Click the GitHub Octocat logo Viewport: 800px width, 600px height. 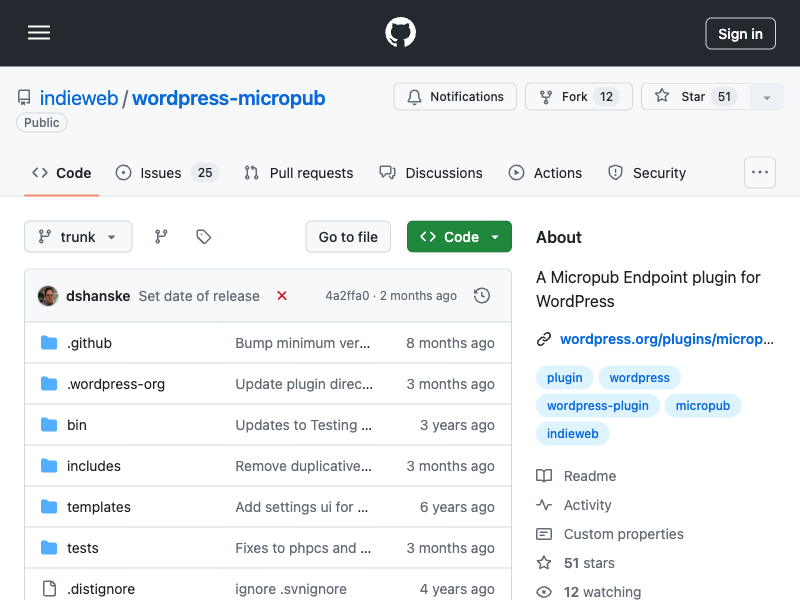(x=400, y=33)
